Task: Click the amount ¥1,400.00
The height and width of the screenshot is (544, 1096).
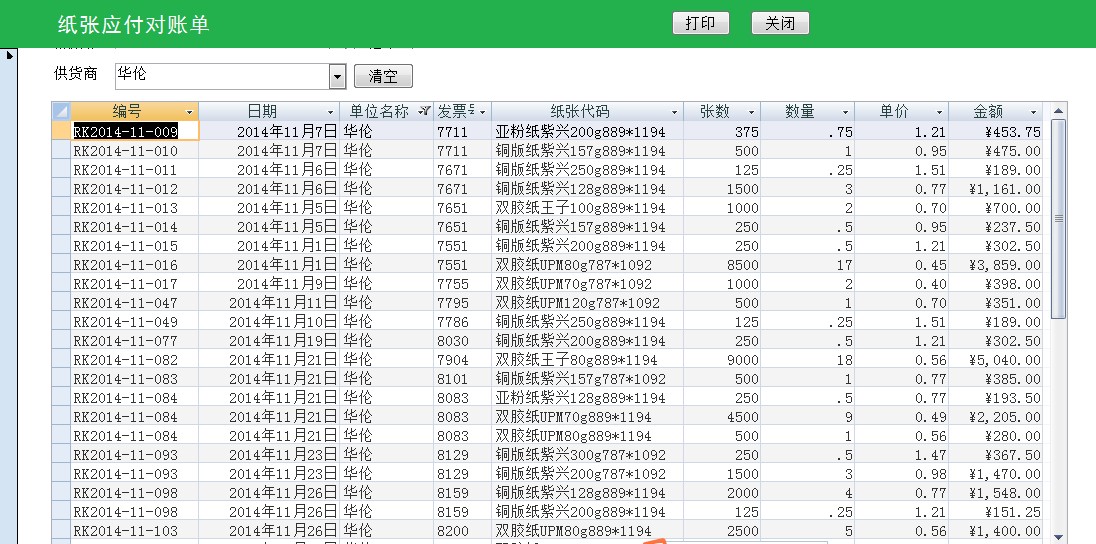Action: (x=996, y=531)
